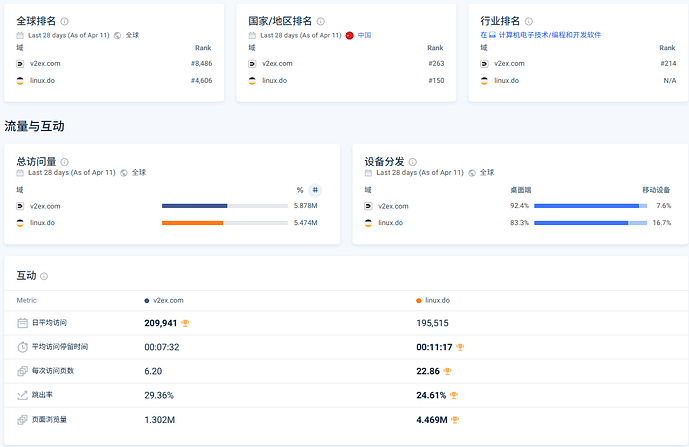Click pages icon for 页面浏览量
Screen dimensions: 689x447
[22, 420]
